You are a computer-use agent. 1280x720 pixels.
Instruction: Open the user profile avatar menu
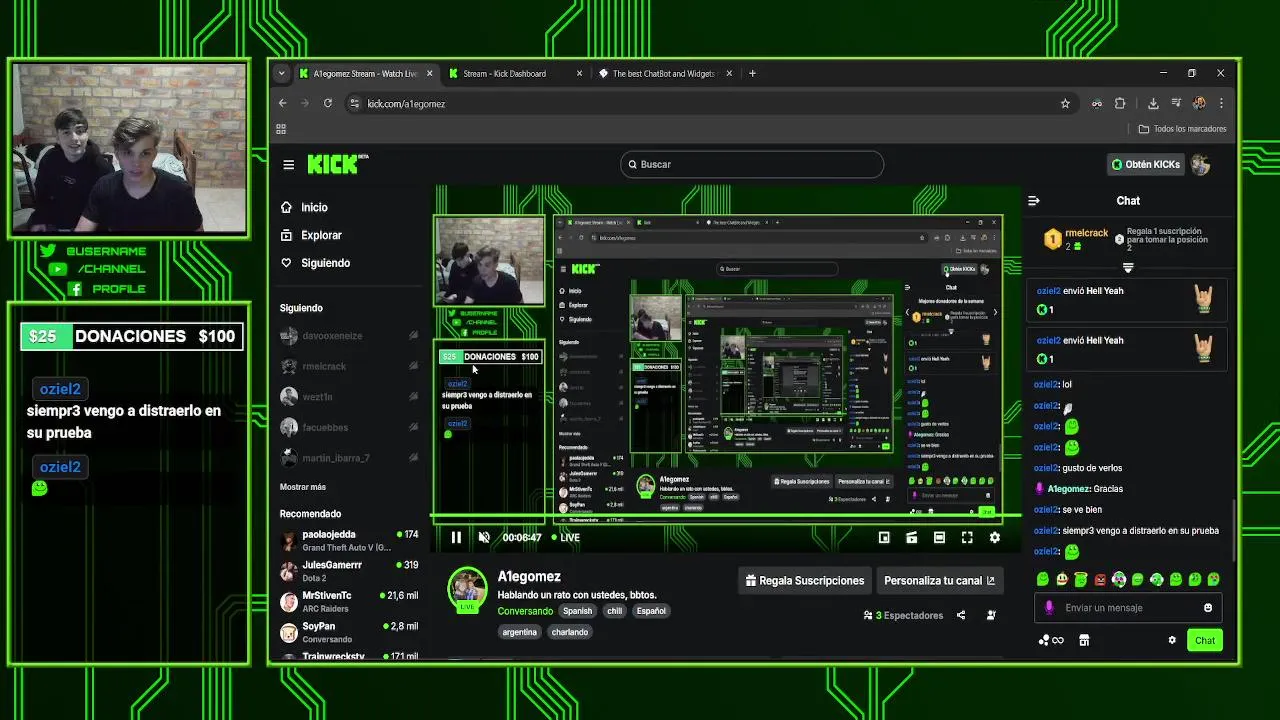[1201, 164]
